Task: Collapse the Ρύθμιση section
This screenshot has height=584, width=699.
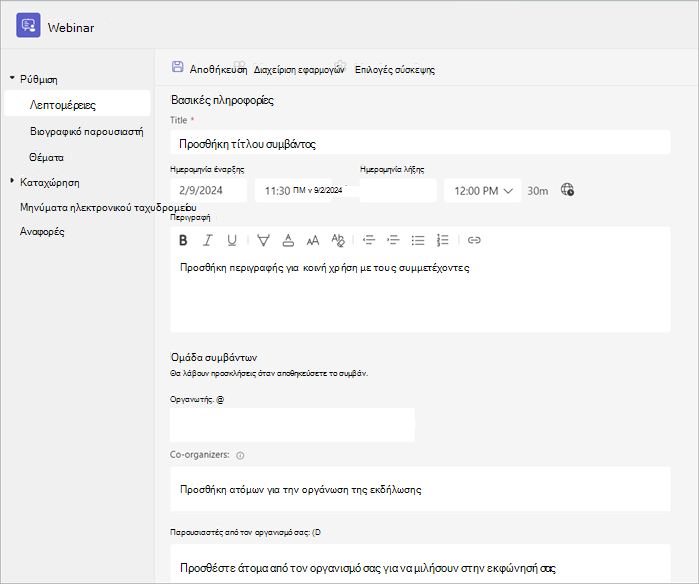Action: pos(12,78)
